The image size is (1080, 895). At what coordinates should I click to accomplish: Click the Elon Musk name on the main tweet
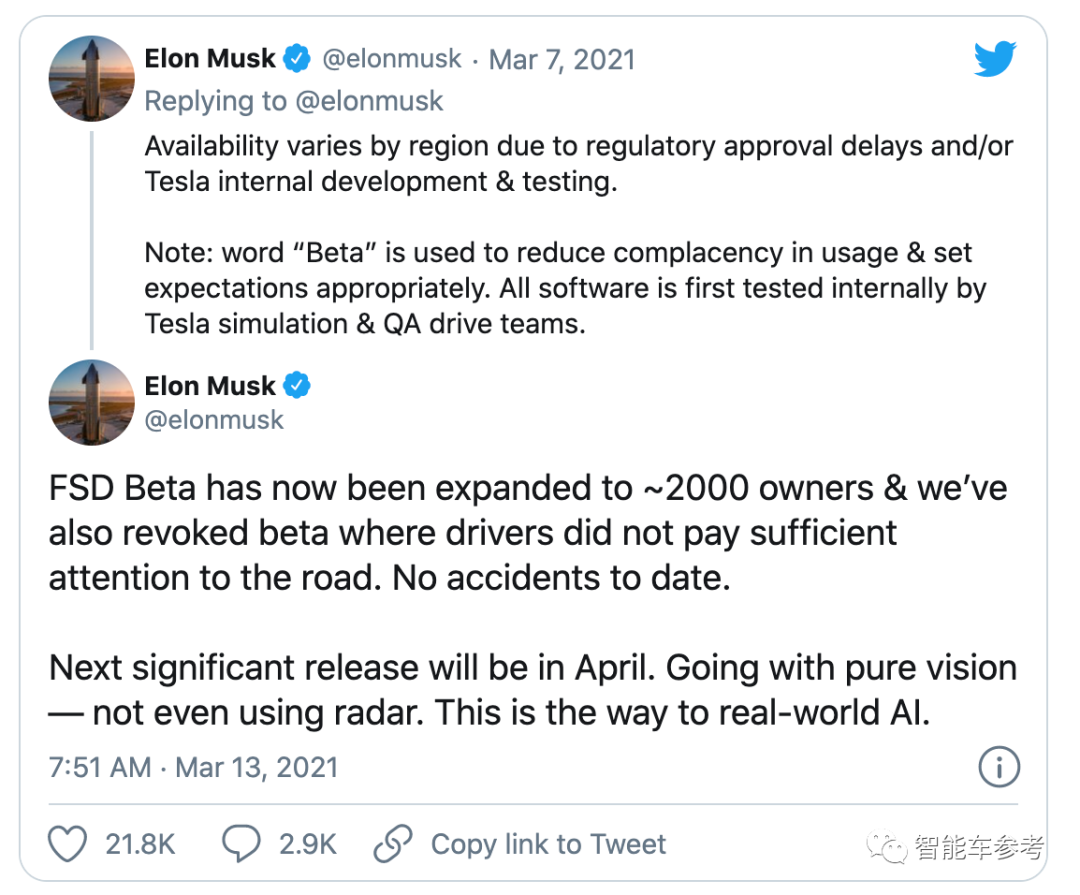tap(210, 386)
